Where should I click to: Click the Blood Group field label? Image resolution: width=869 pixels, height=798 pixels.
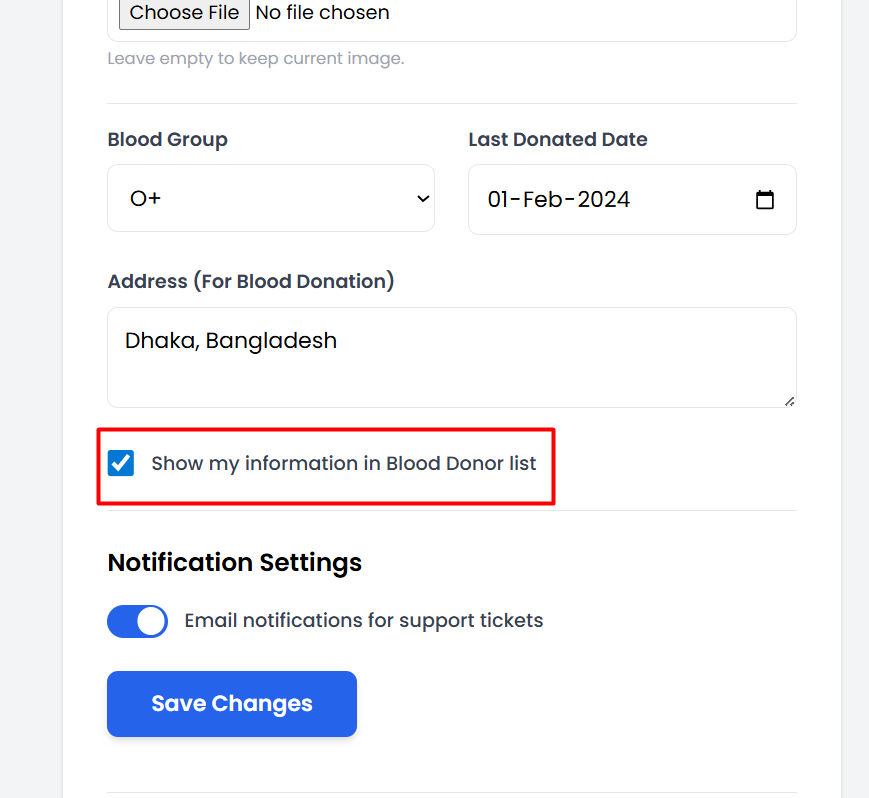[x=167, y=140]
